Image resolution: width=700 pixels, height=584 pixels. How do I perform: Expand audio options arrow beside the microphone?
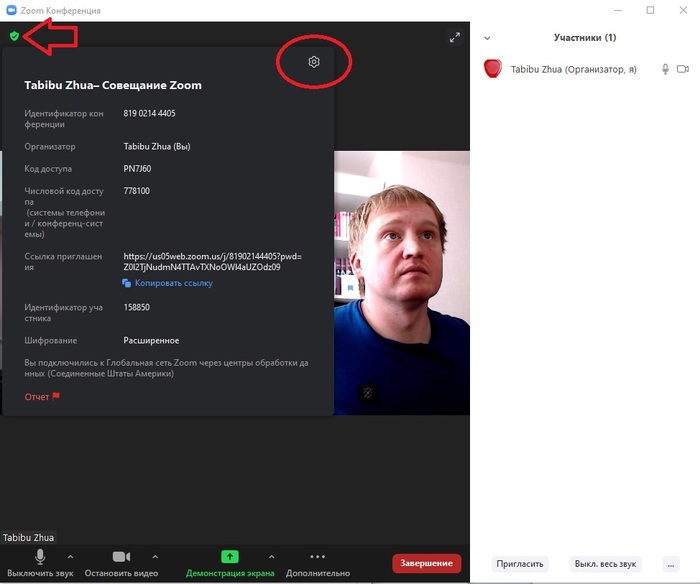(70, 557)
